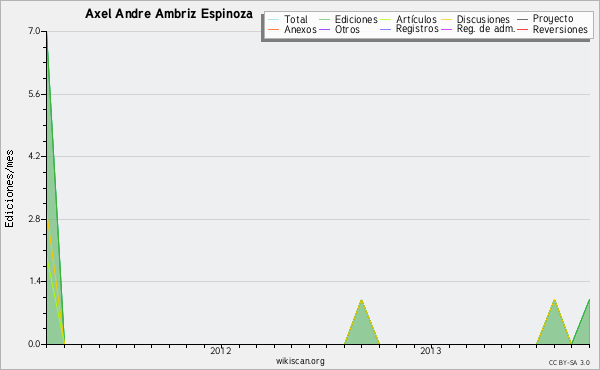Click the 4.2 y-axis value
This screenshot has height=370, width=600.
click(34, 156)
